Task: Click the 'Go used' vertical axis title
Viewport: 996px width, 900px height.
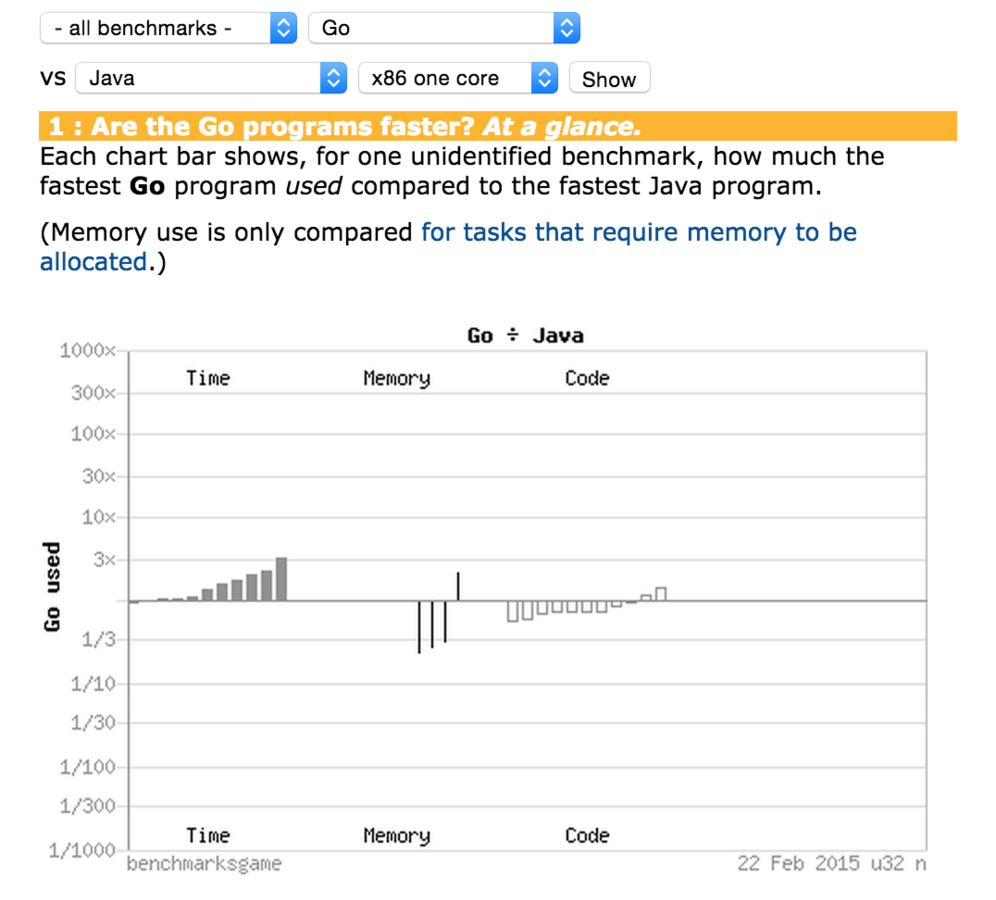Action: [x=52, y=587]
